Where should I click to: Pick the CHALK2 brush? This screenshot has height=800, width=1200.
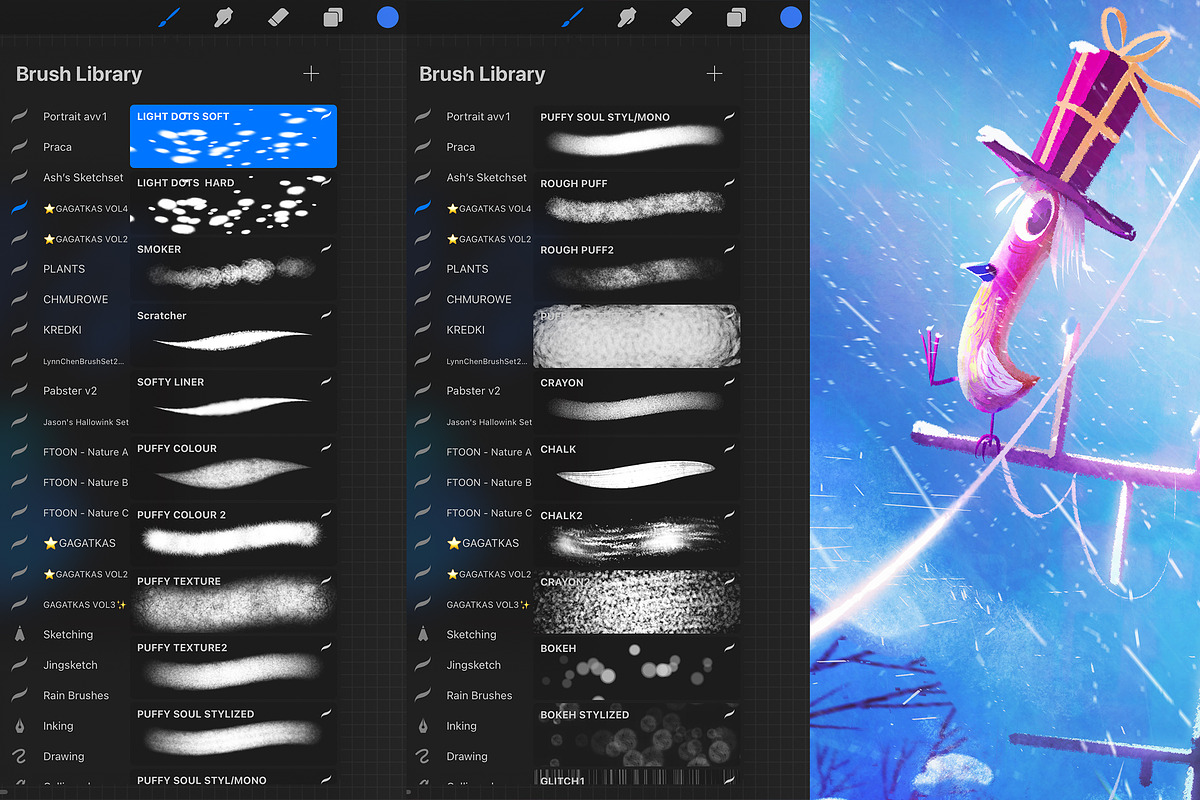point(637,535)
